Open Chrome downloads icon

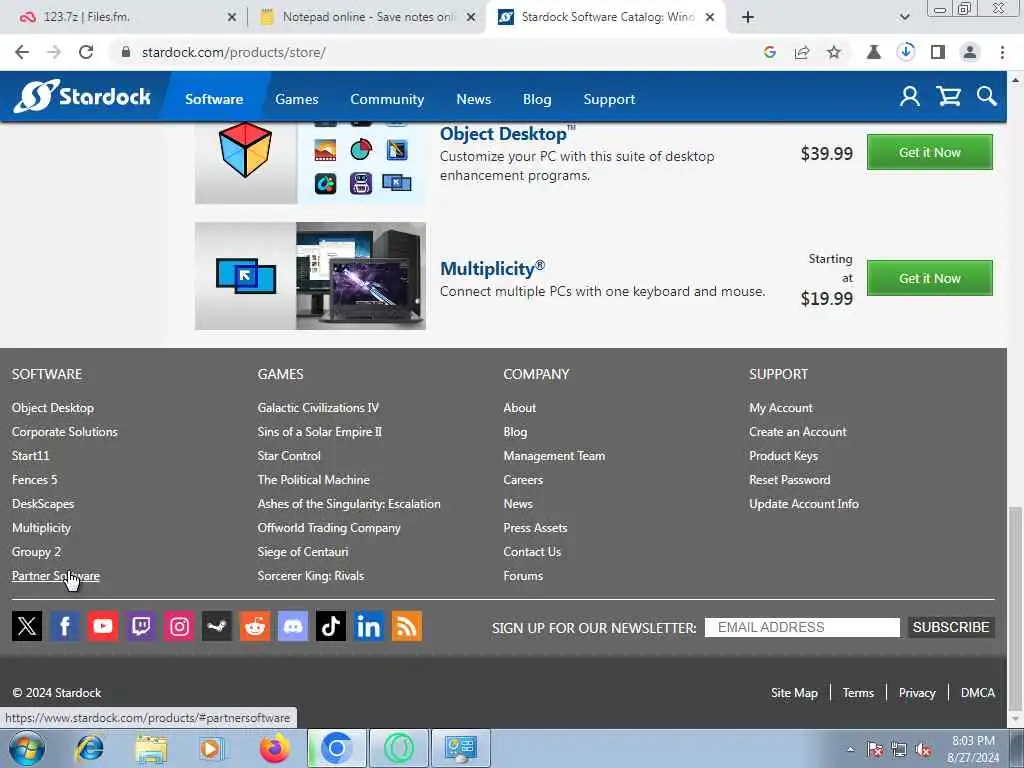pos(906,52)
